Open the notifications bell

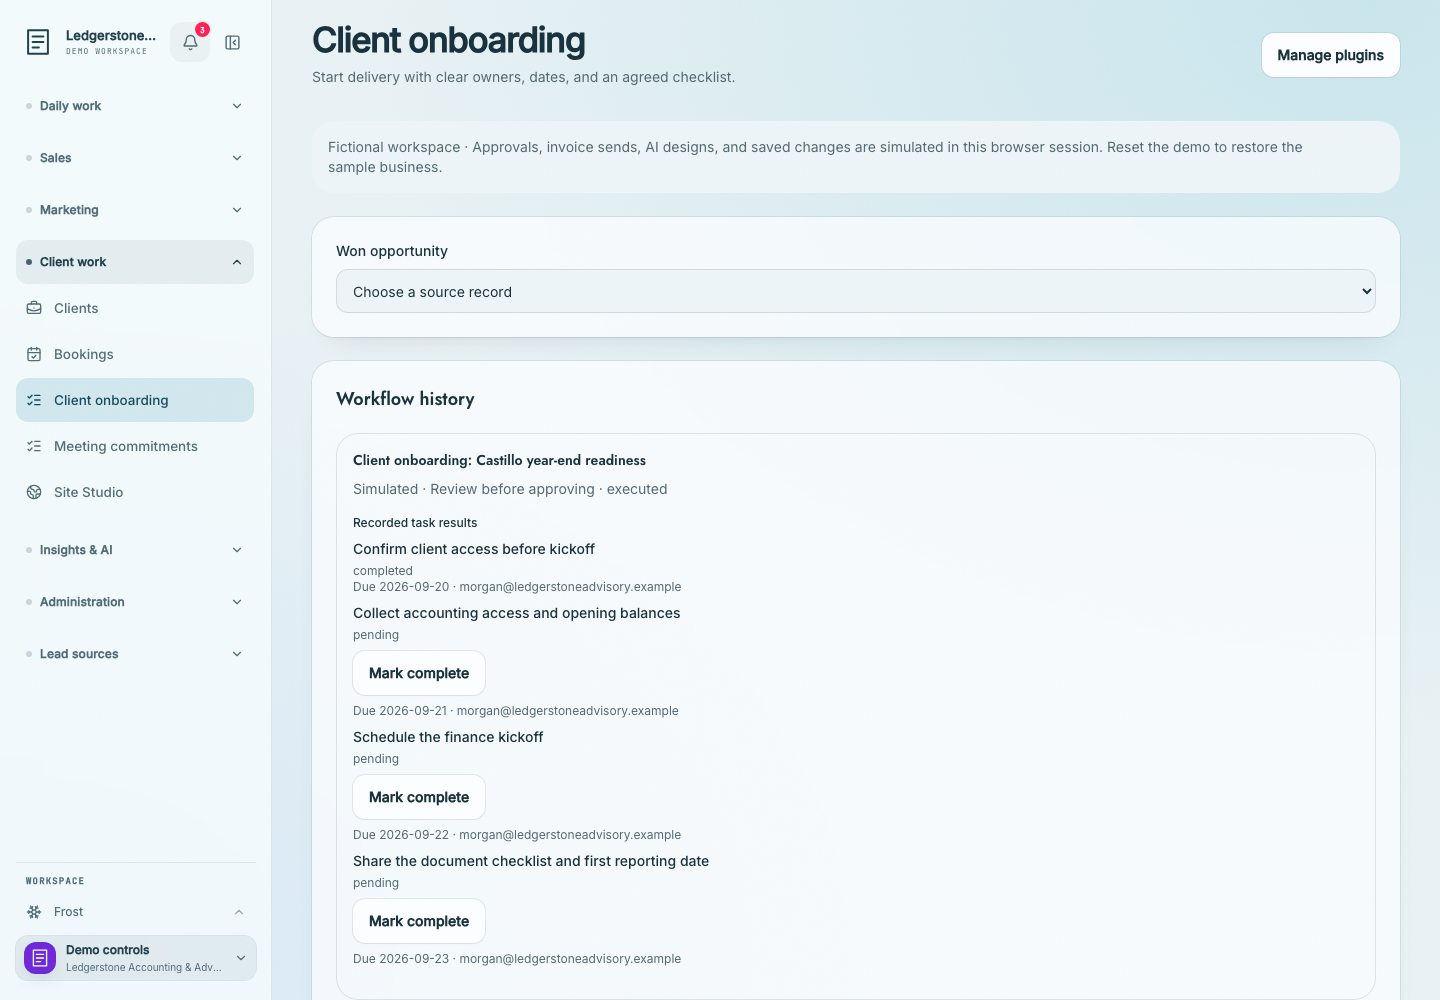tap(190, 42)
